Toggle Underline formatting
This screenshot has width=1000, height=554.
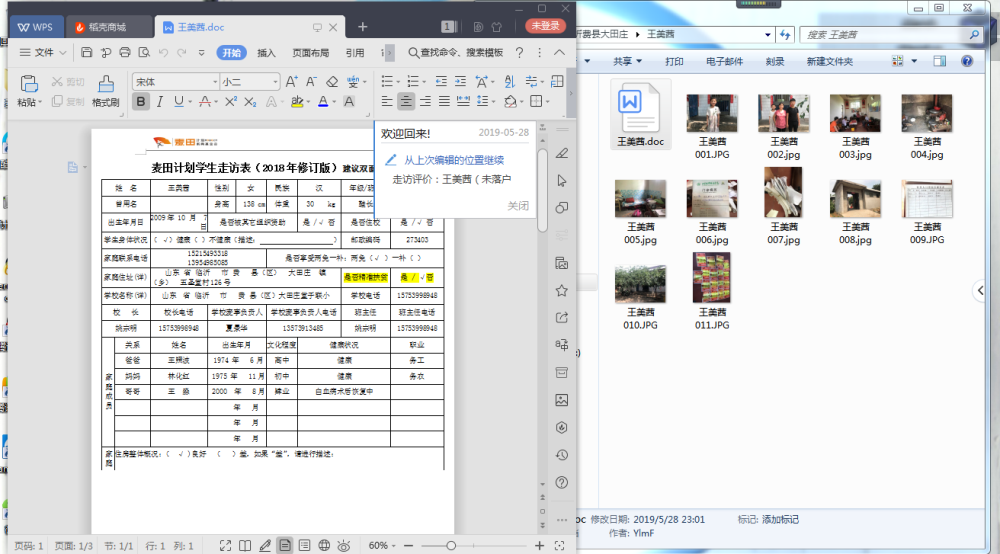(x=179, y=101)
